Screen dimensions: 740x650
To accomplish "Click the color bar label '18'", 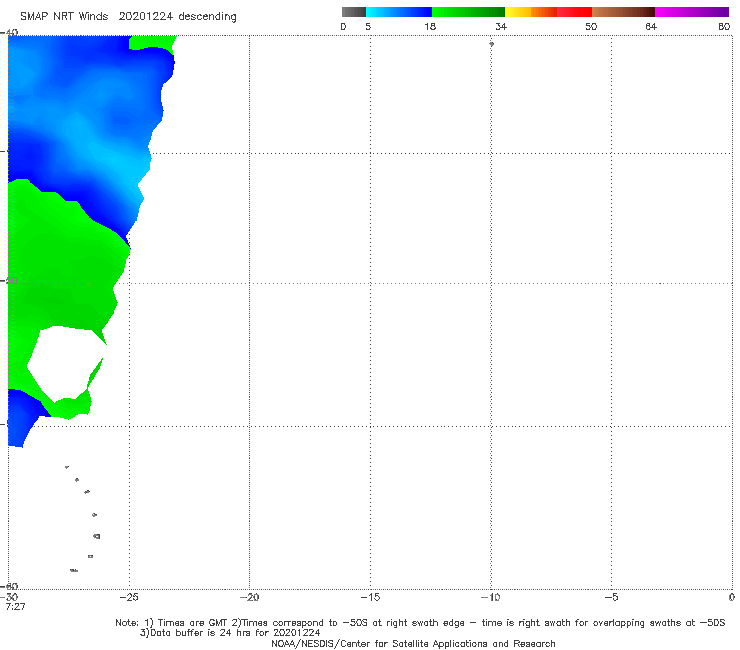I will pos(430,26).
